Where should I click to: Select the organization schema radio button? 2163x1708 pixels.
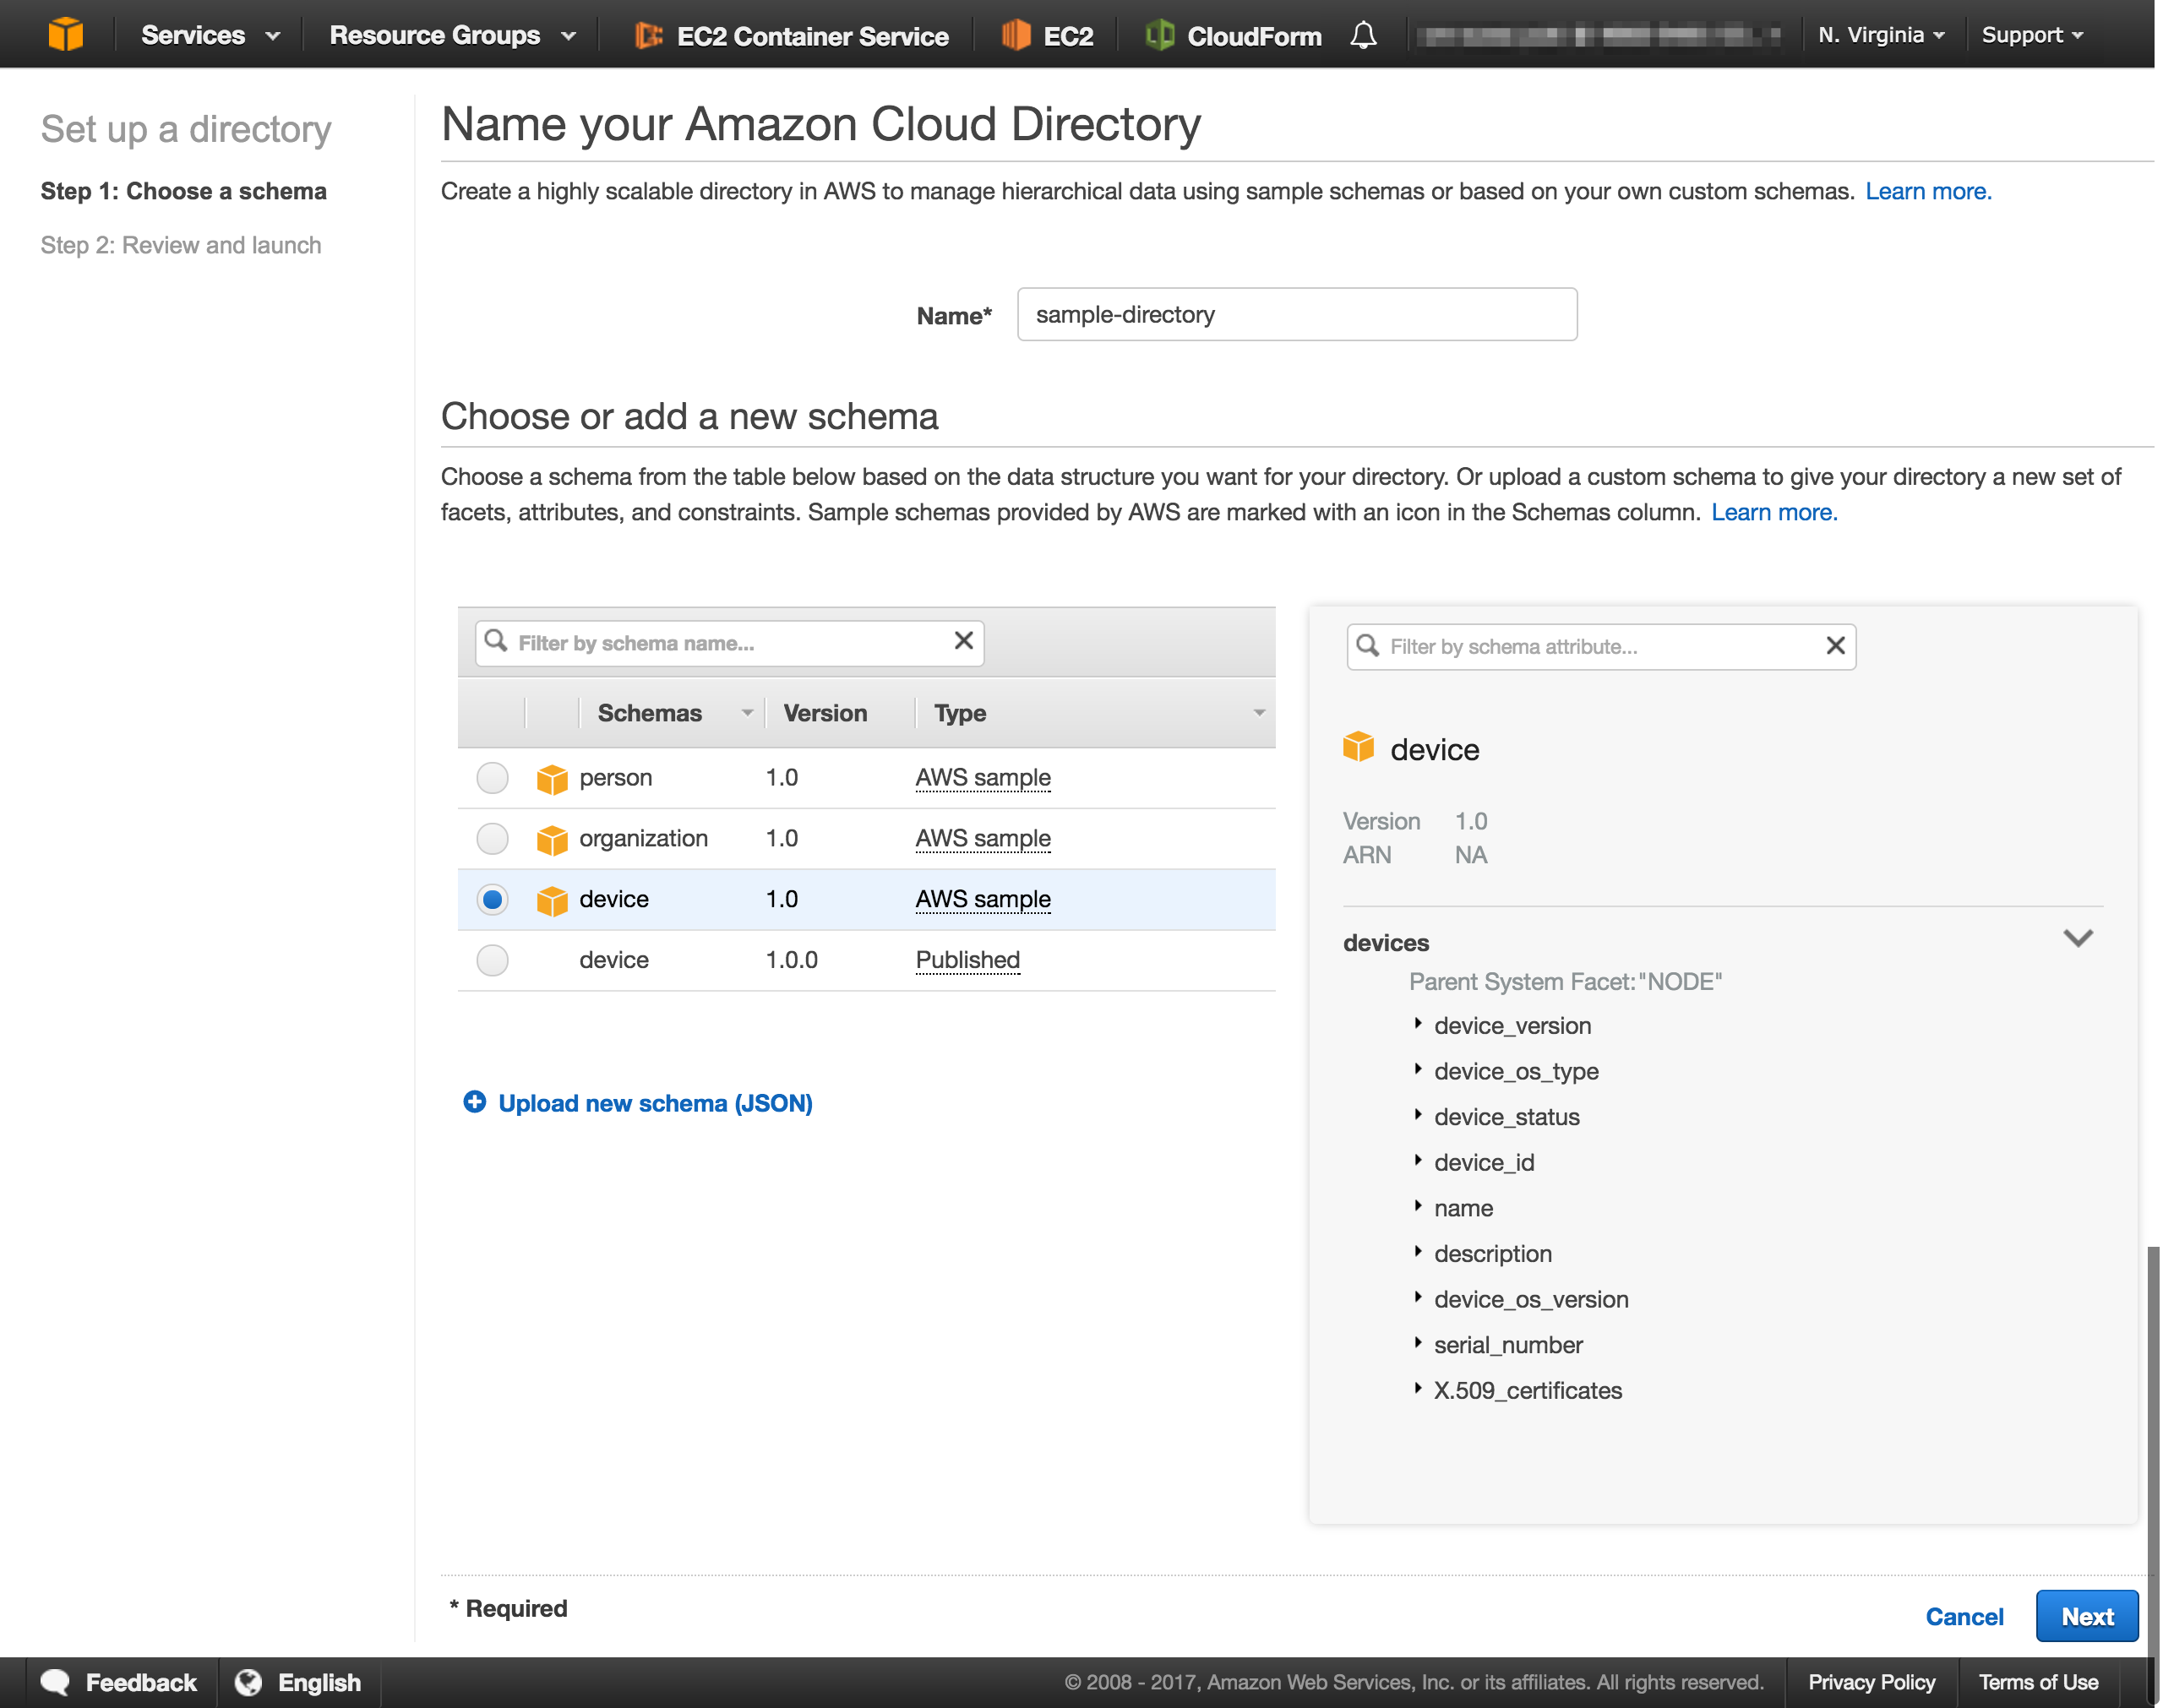491,838
